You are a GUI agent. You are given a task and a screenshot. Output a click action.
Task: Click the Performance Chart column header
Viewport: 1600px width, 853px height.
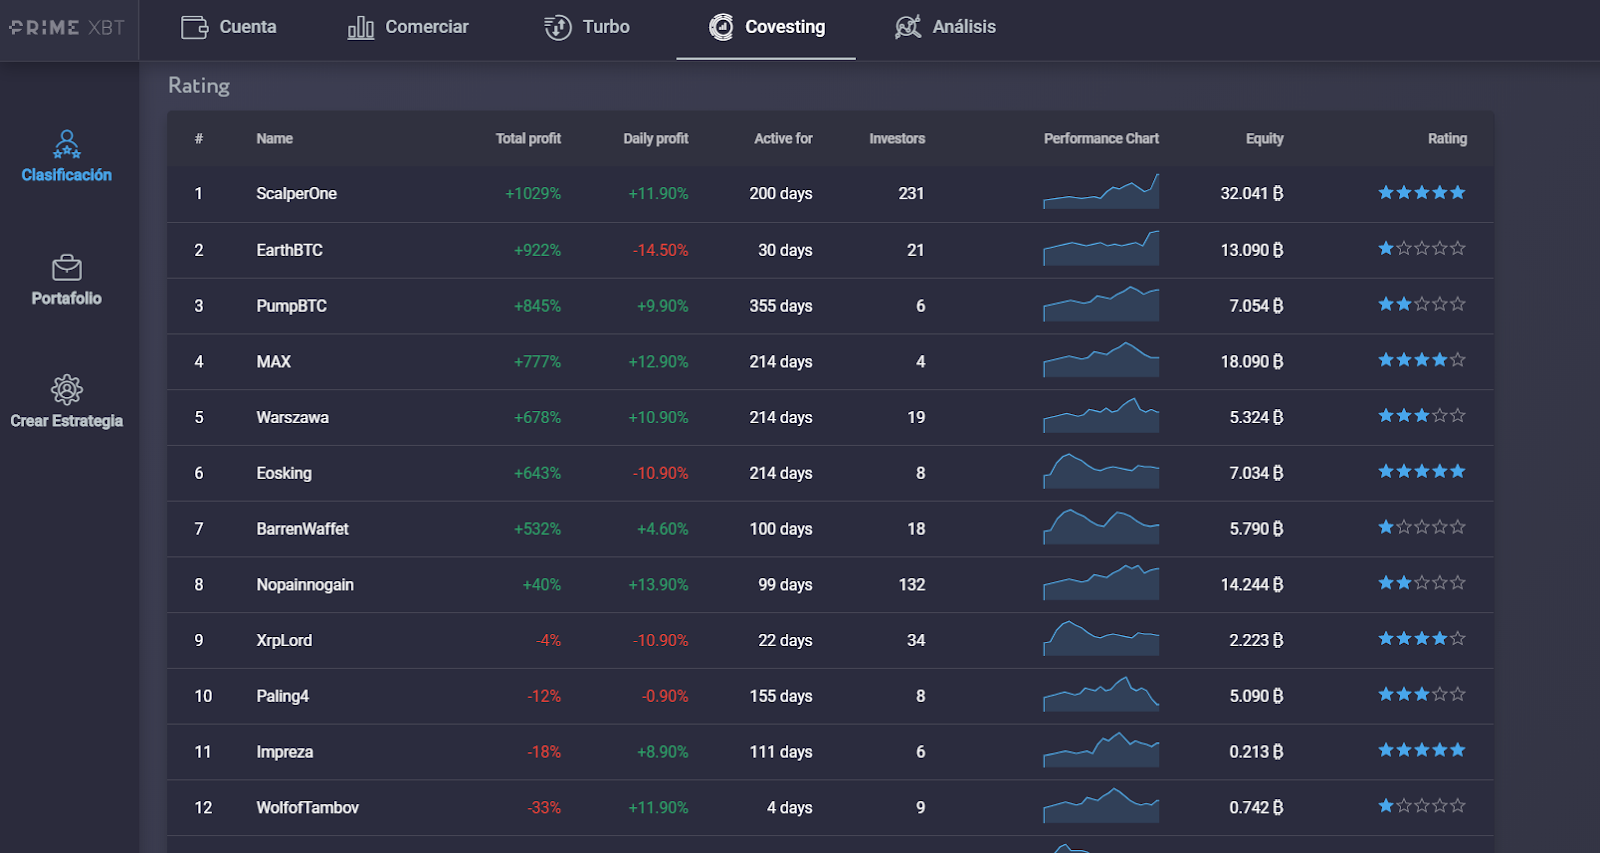tap(1101, 139)
